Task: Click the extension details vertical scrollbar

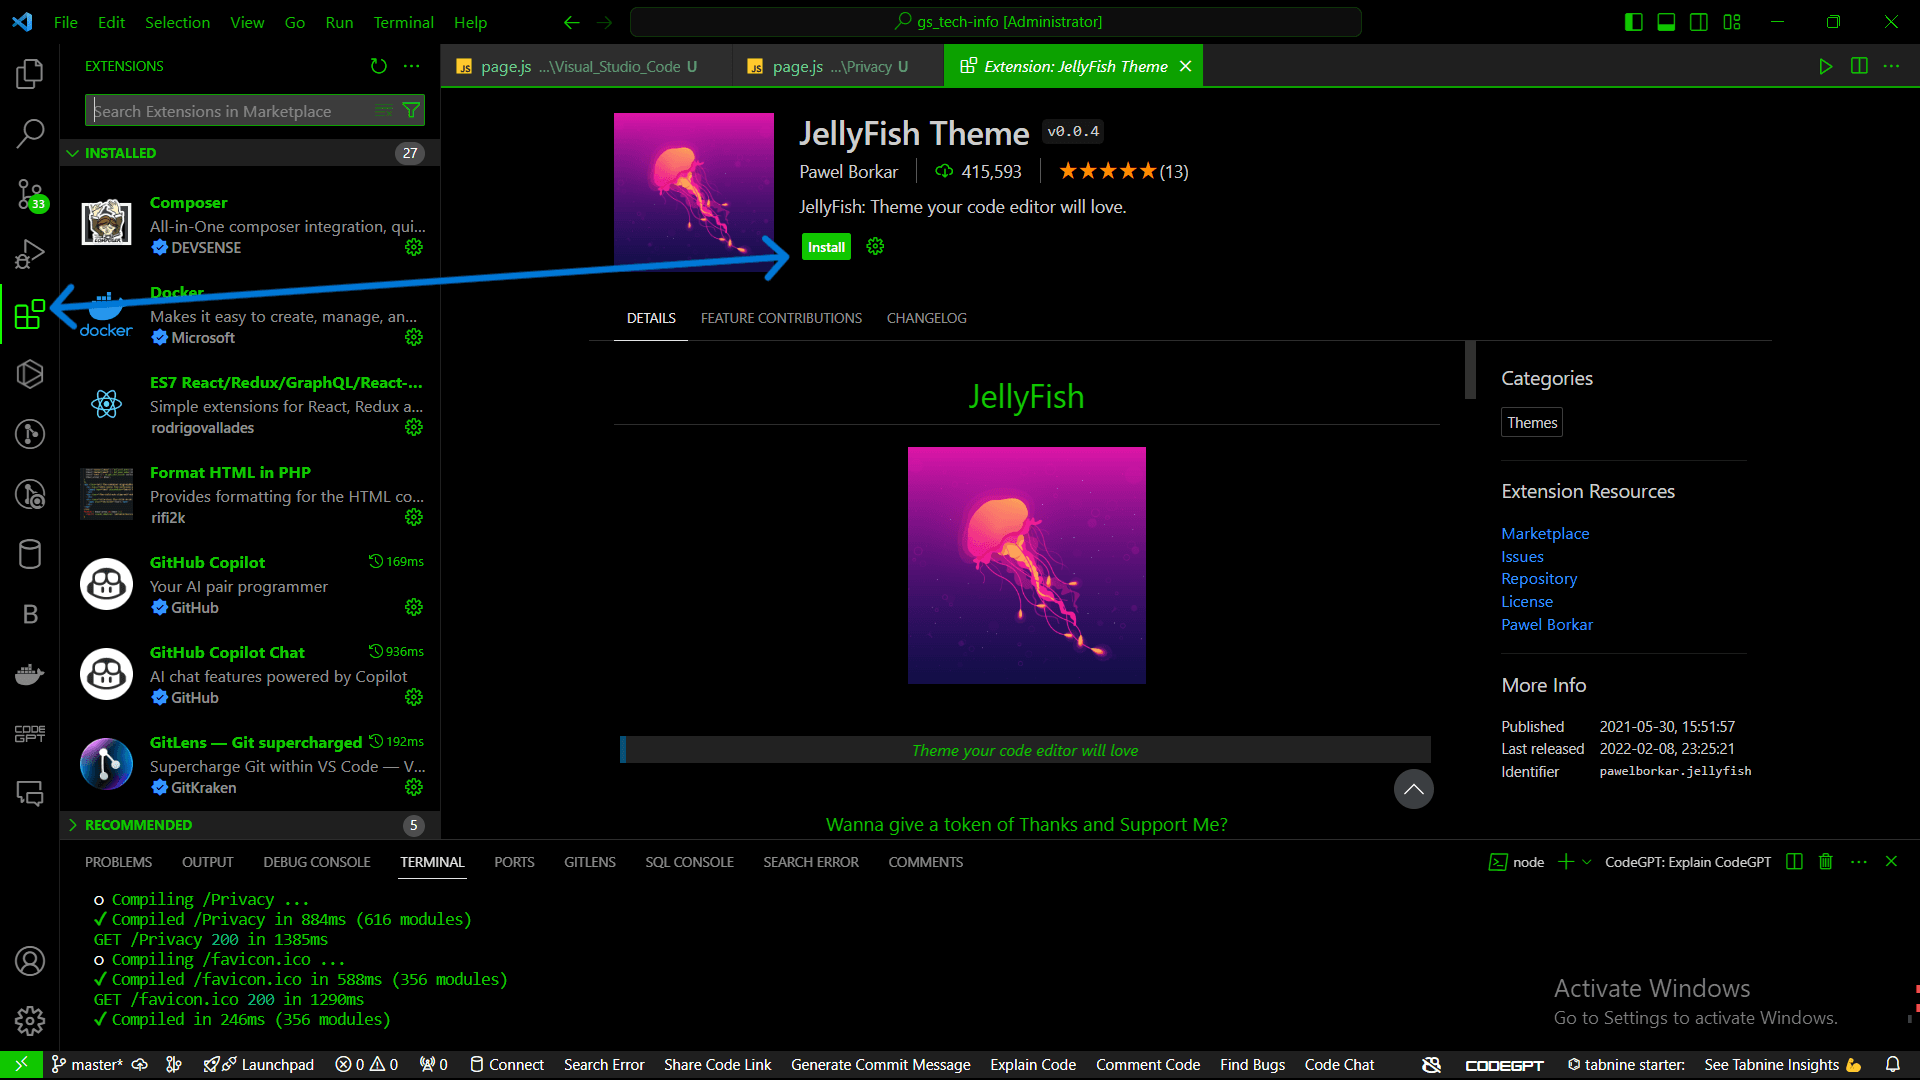Action: (1470, 370)
